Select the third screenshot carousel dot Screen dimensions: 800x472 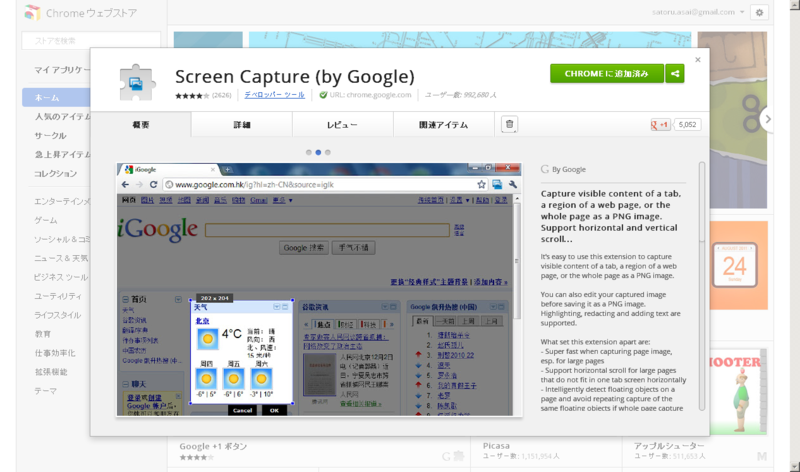point(328,152)
